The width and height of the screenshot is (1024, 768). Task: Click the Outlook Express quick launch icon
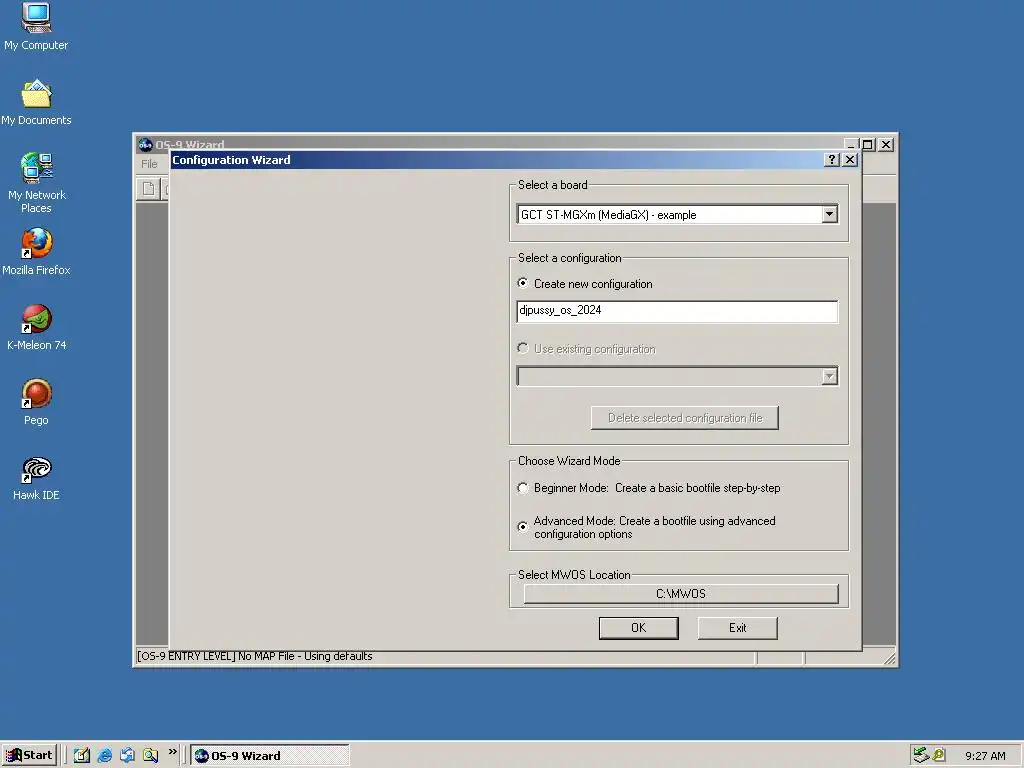(x=127, y=755)
